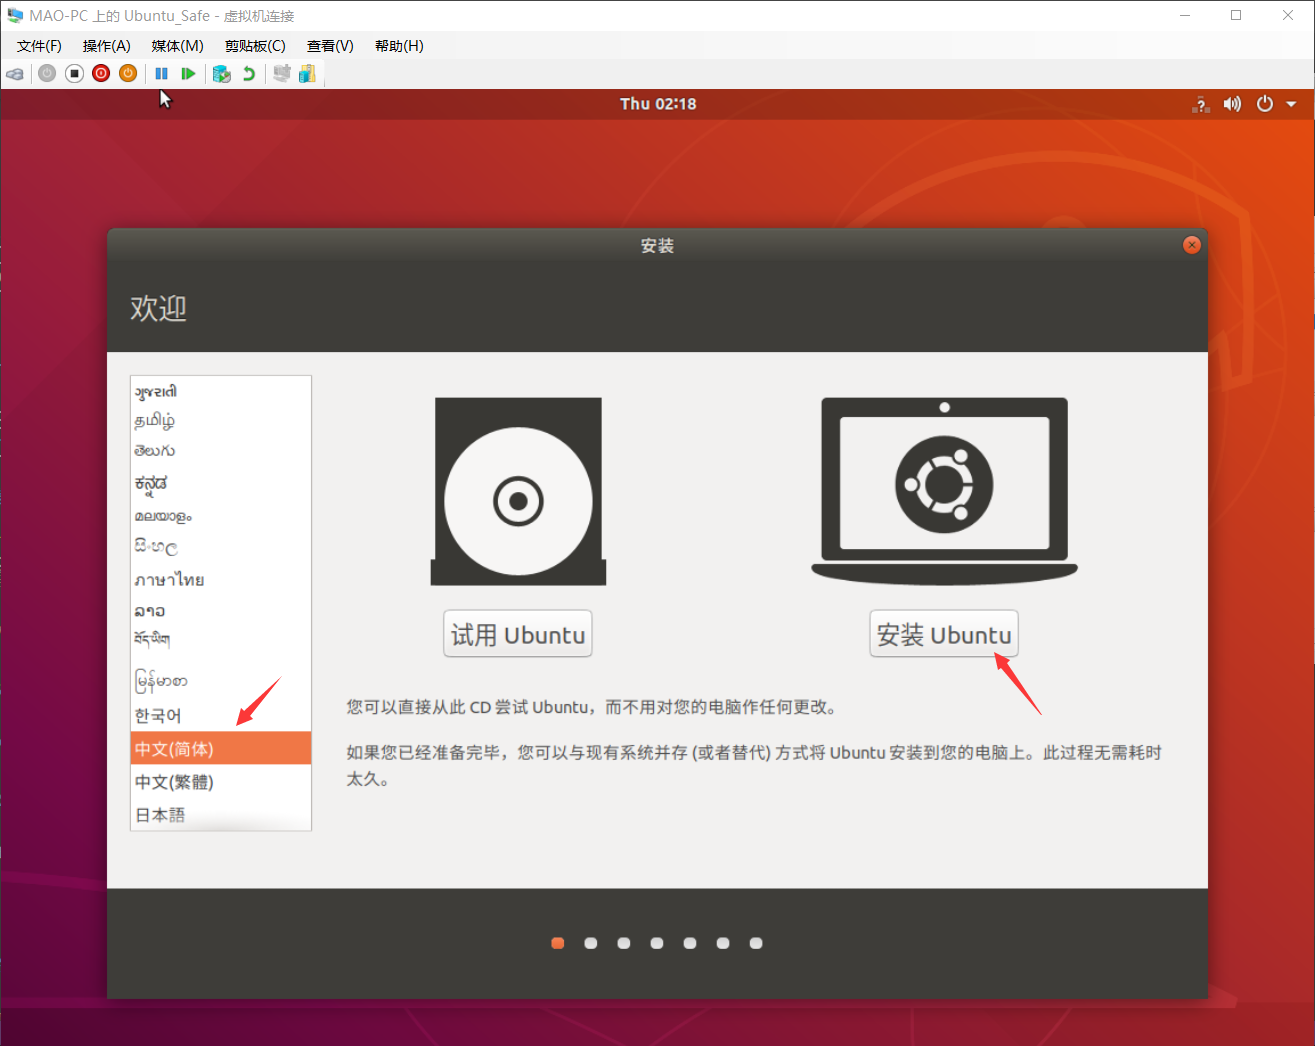
Task: Open the 查看(V) menu
Action: click(330, 46)
